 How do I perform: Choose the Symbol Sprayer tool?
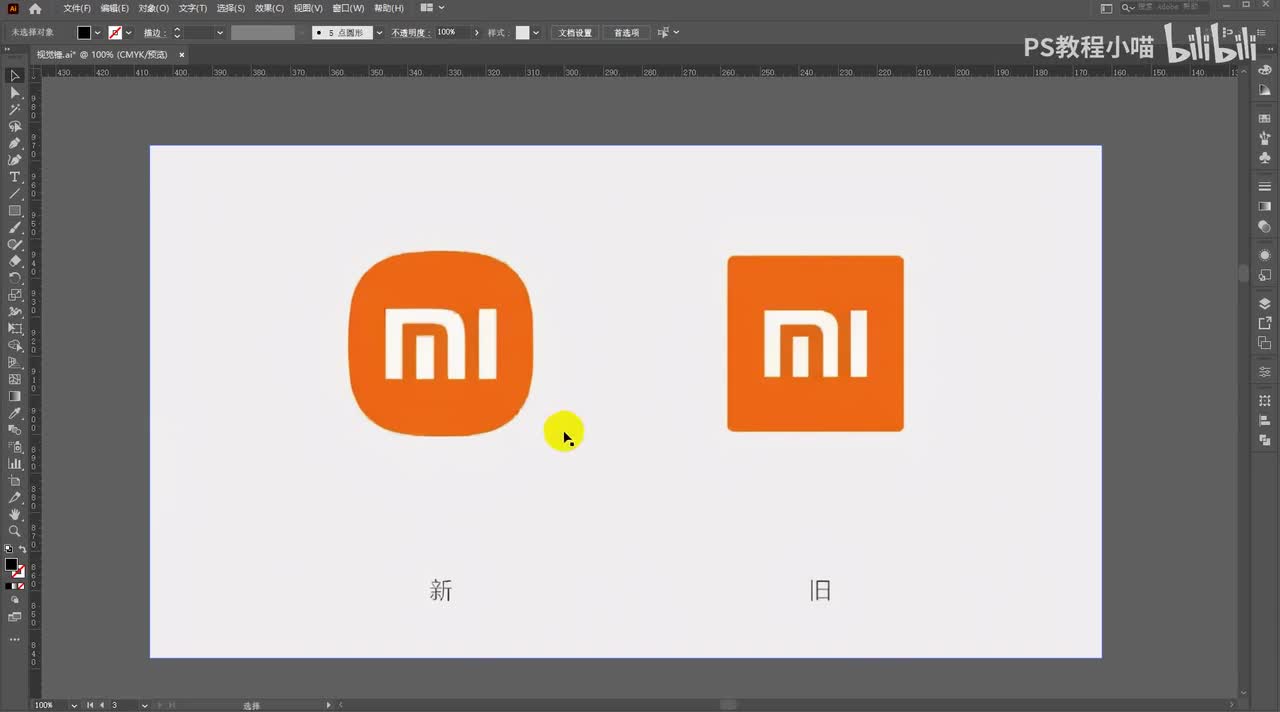click(x=15, y=447)
